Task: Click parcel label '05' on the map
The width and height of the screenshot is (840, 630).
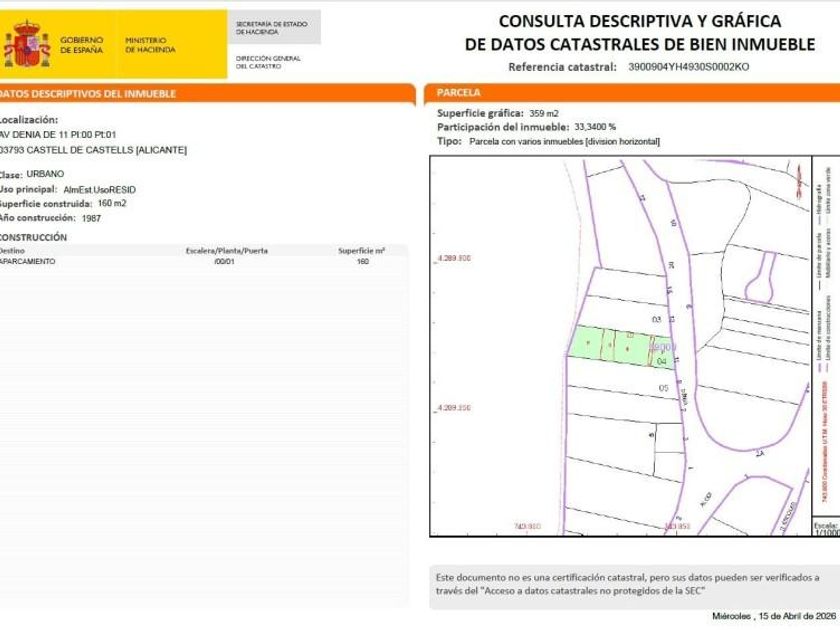Action: [664, 388]
